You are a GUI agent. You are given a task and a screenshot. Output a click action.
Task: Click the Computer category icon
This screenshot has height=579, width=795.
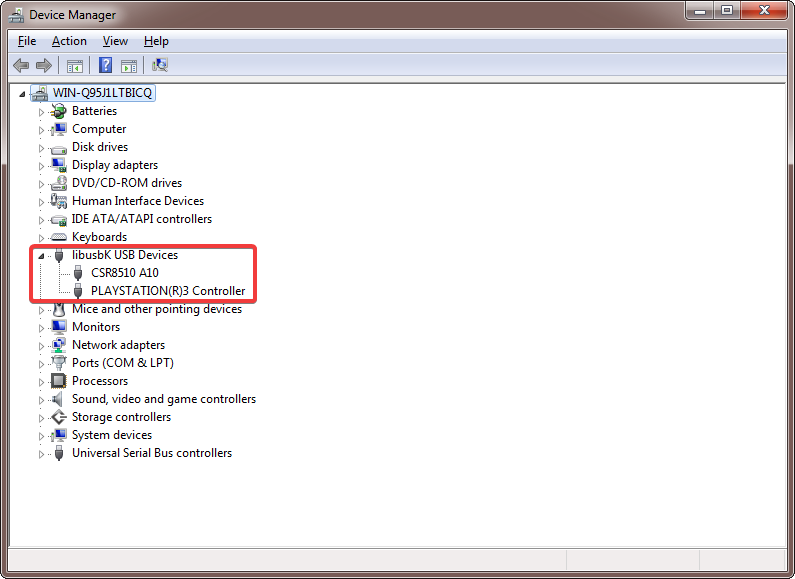tap(59, 129)
